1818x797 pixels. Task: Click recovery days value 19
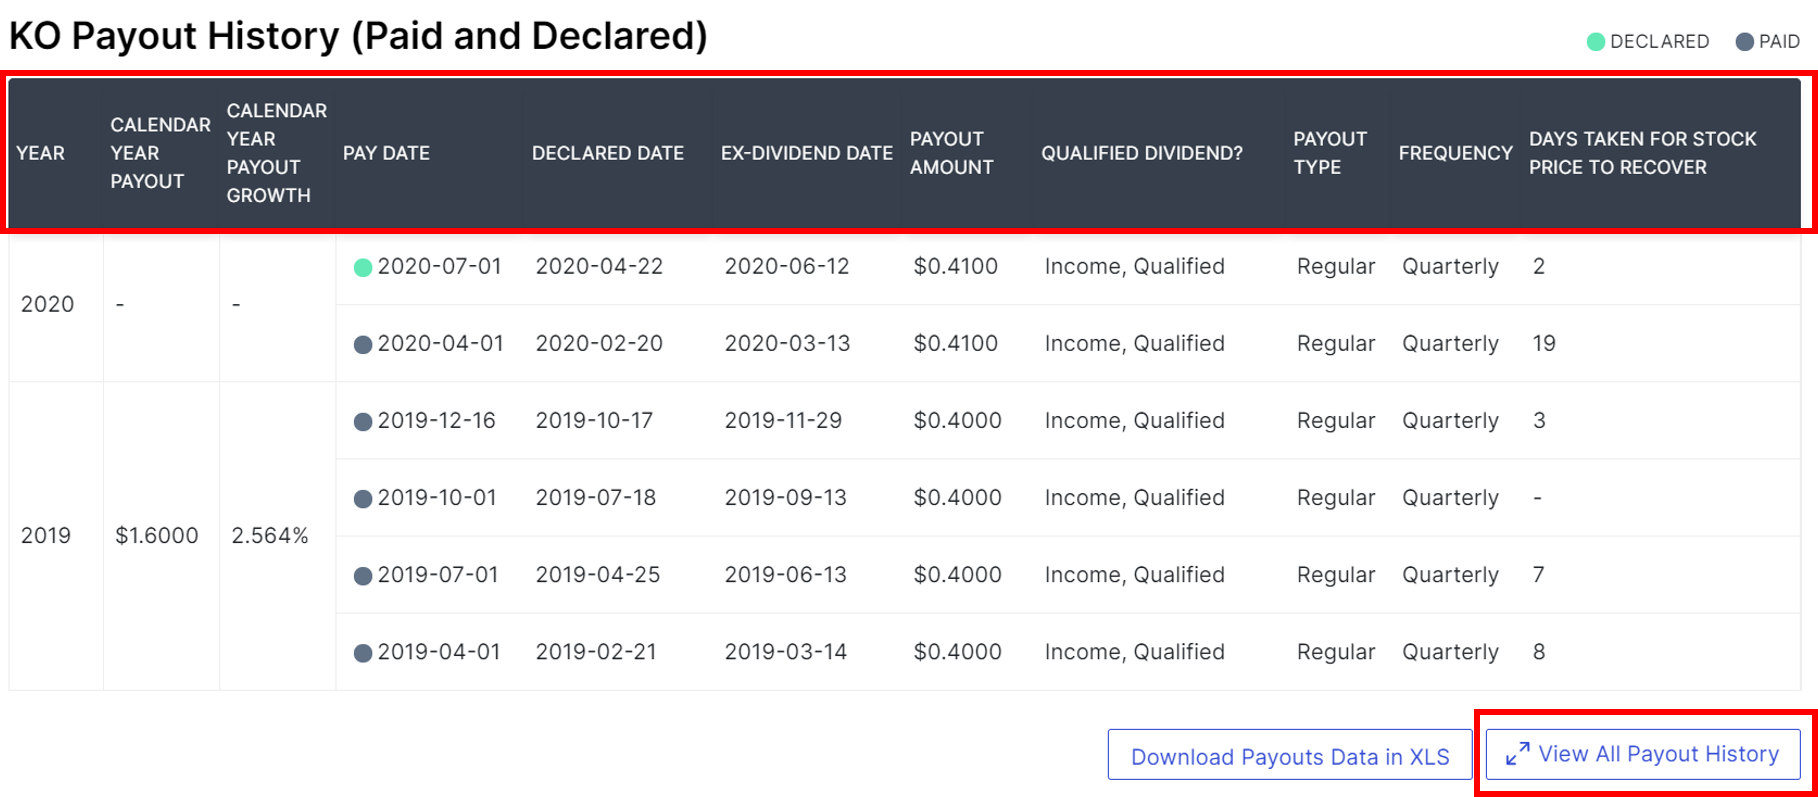pyautogui.click(x=1544, y=343)
